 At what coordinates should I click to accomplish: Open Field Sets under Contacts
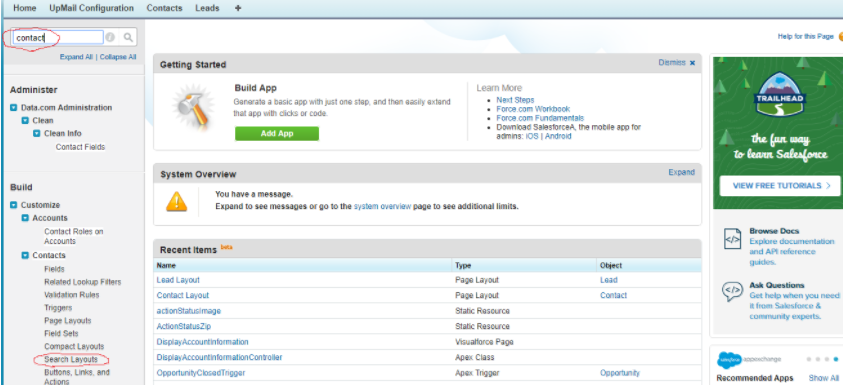pyautogui.click(x=61, y=334)
